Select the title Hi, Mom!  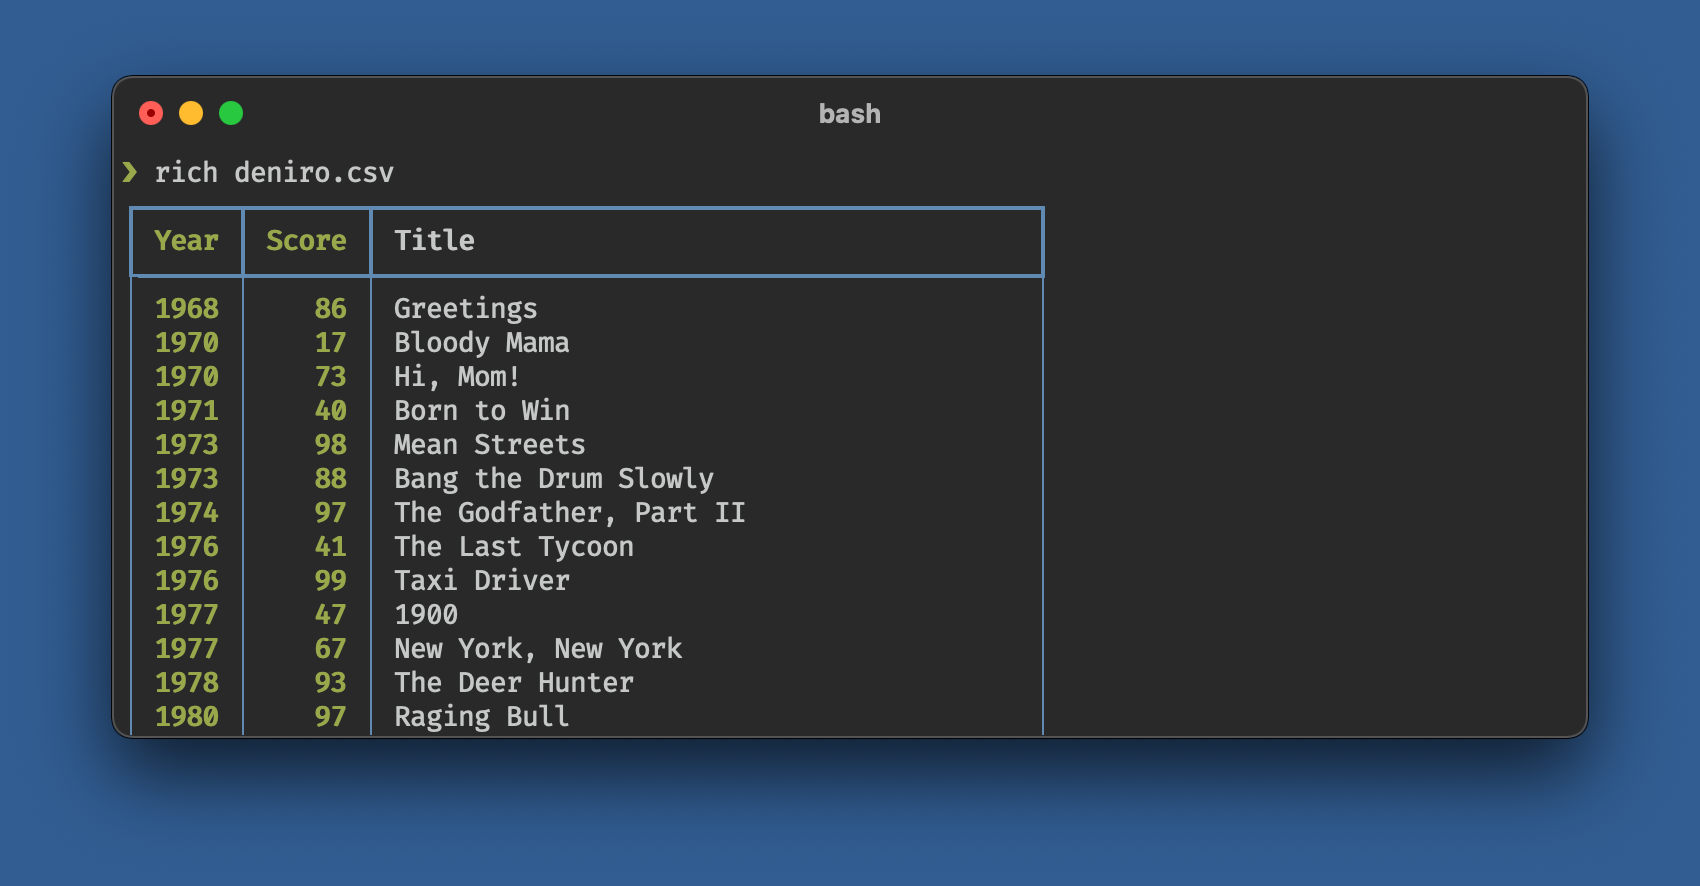[x=457, y=377]
